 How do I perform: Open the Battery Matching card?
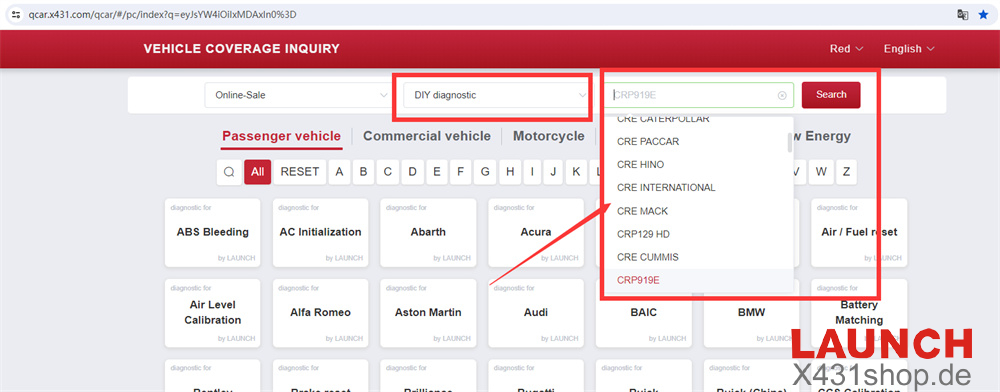(859, 312)
